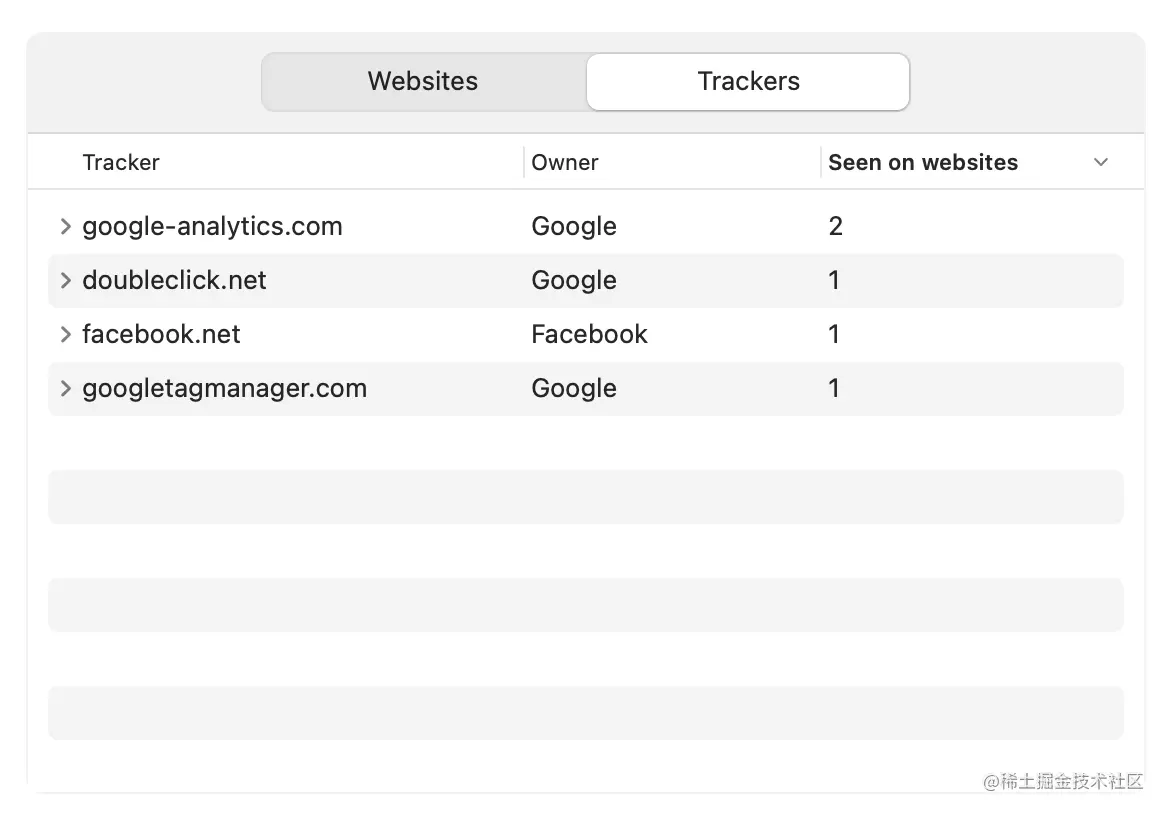
Task: Click the Seen on websites header label
Action: (923, 162)
